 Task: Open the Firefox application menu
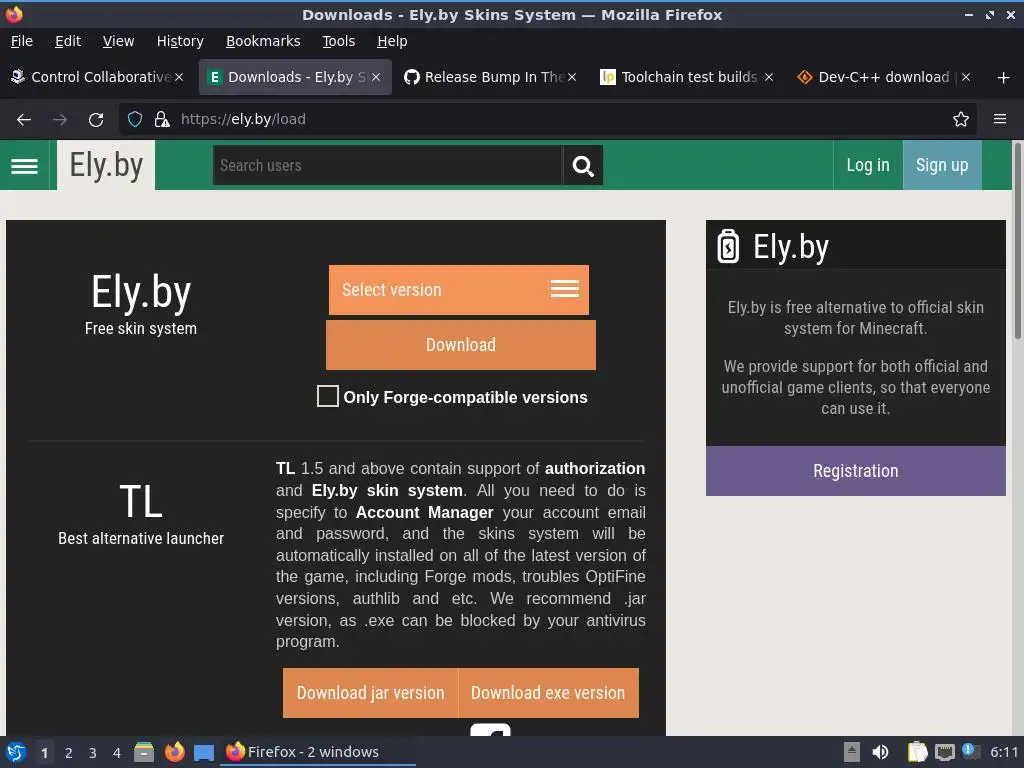(x=1000, y=120)
